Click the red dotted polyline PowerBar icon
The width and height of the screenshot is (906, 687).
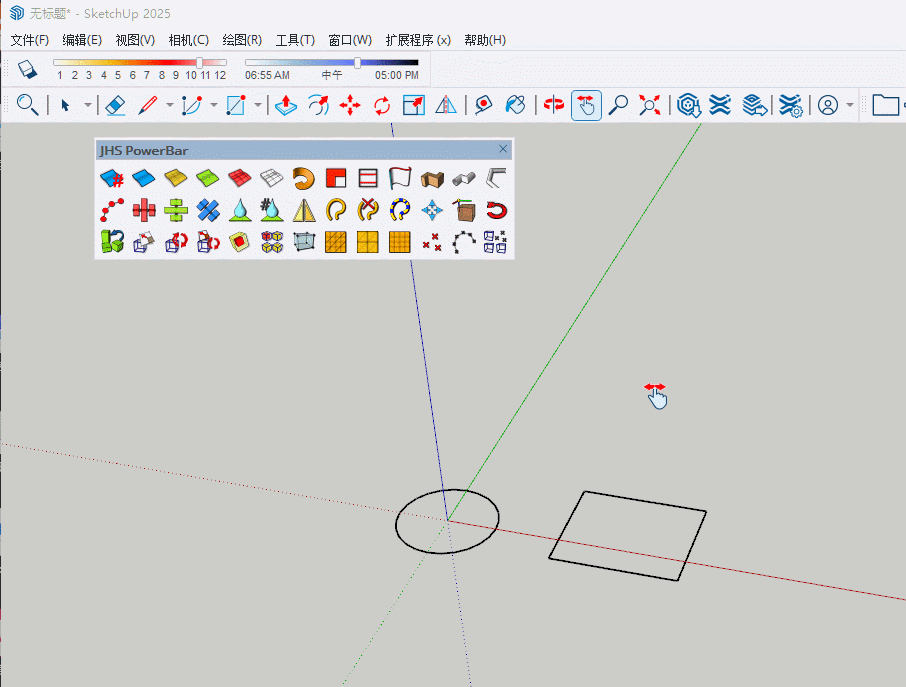[112, 210]
